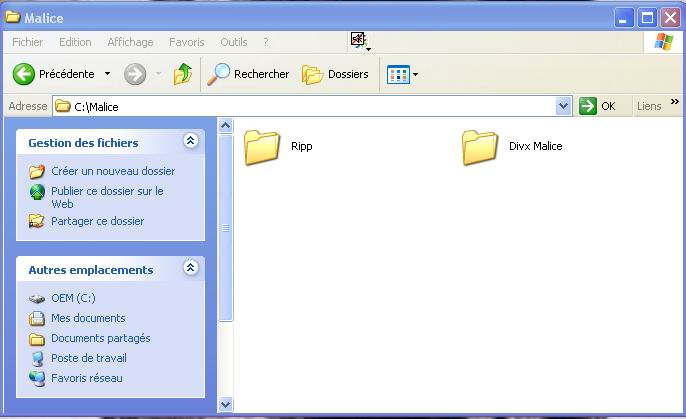Click the Divx Malice folder name

(x=536, y=146)
